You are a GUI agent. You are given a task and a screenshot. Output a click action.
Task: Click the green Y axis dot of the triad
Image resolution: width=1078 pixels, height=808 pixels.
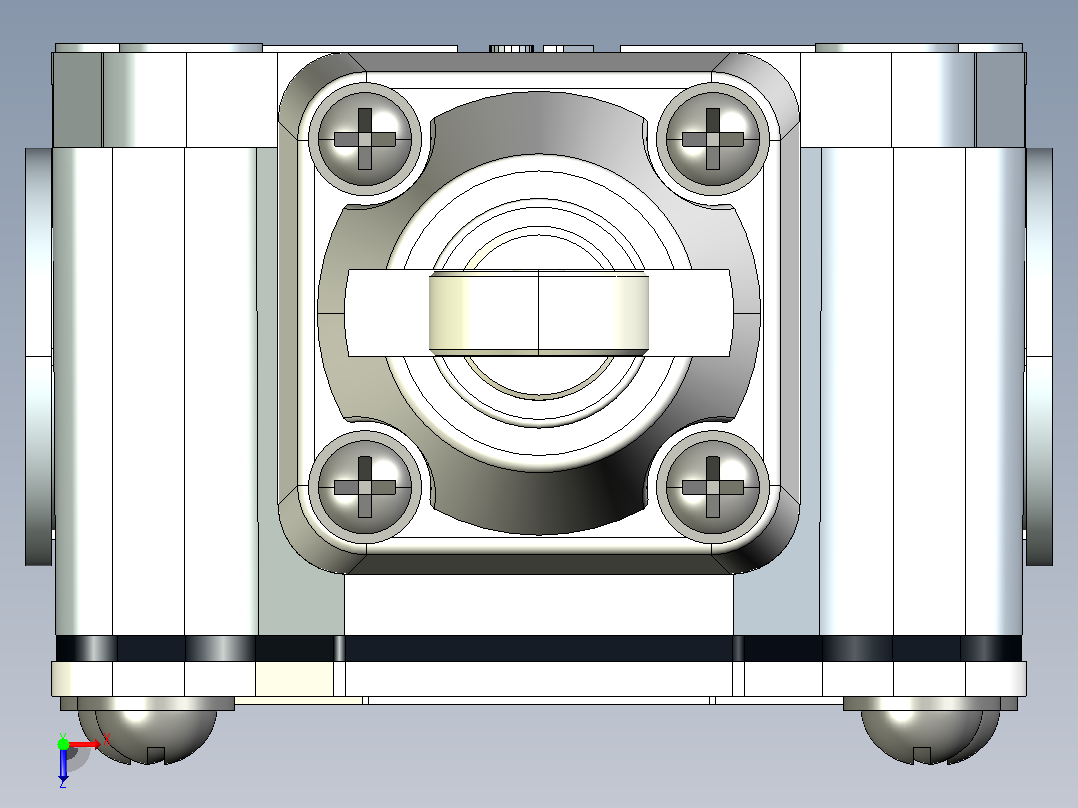point(63,743)
